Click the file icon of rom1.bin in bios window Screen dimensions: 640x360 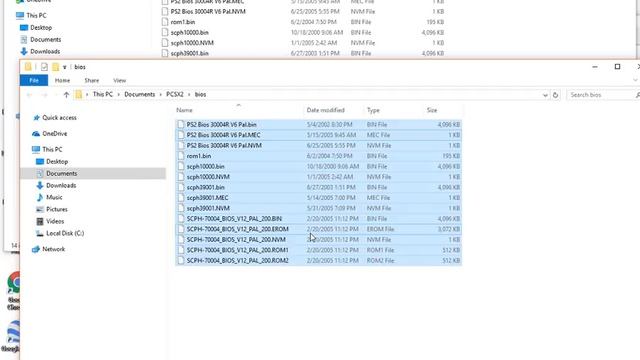tap(180, 156)
